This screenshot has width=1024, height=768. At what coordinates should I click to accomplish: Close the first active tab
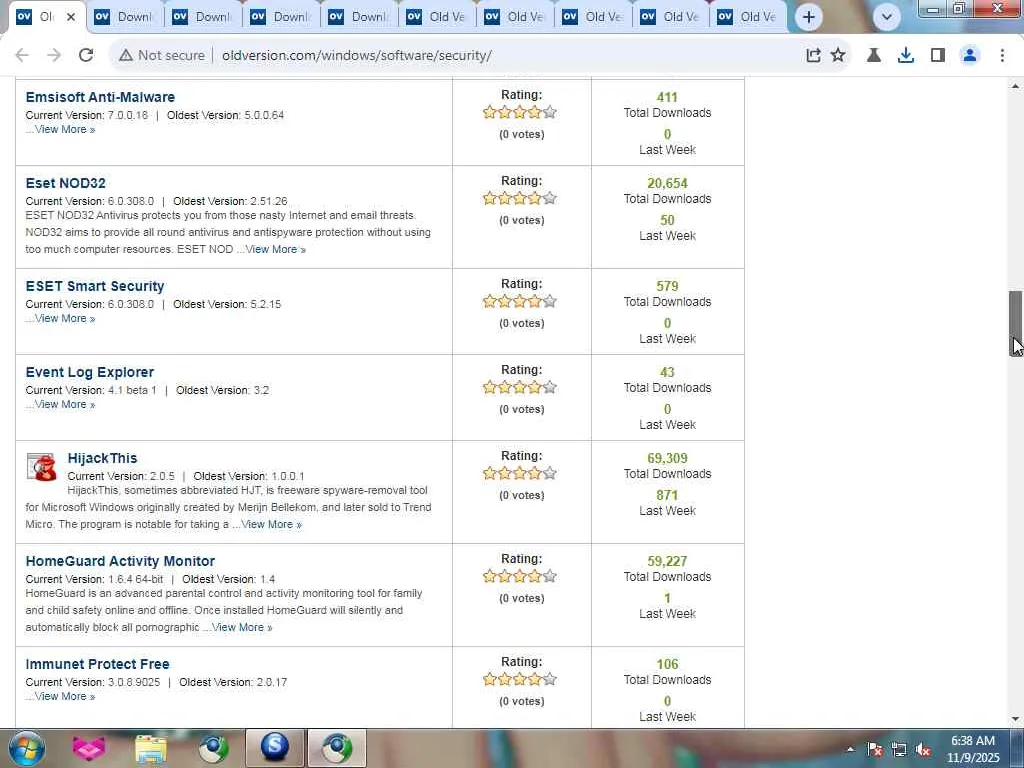pos(71,17)
